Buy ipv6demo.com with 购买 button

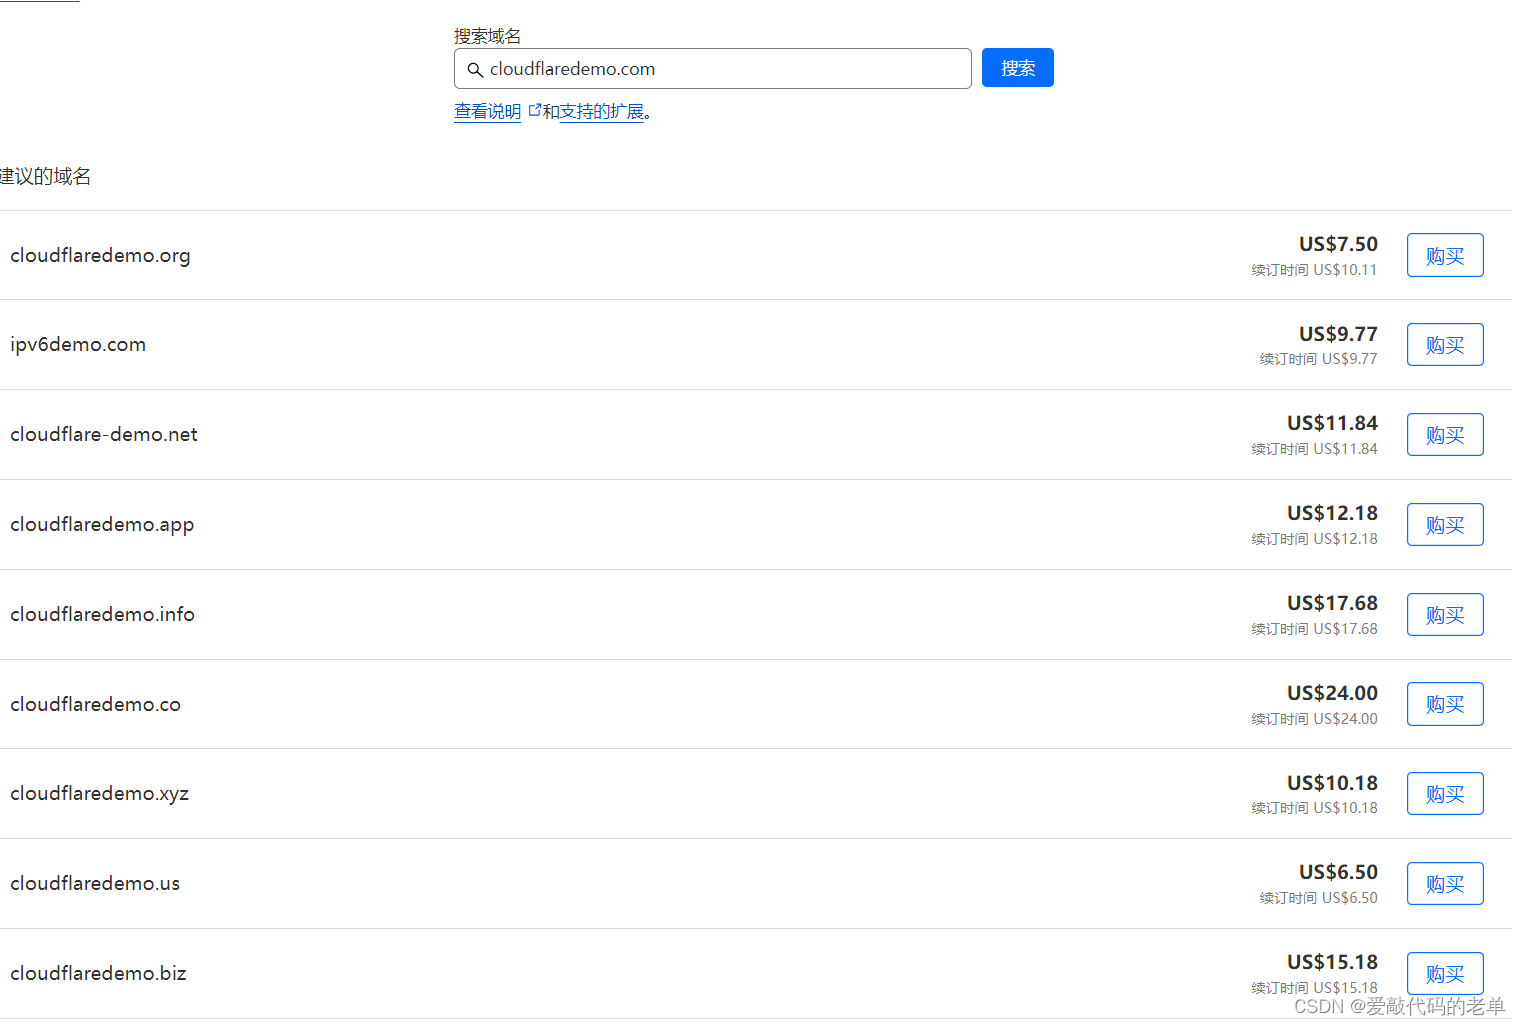coord(1444,344)
